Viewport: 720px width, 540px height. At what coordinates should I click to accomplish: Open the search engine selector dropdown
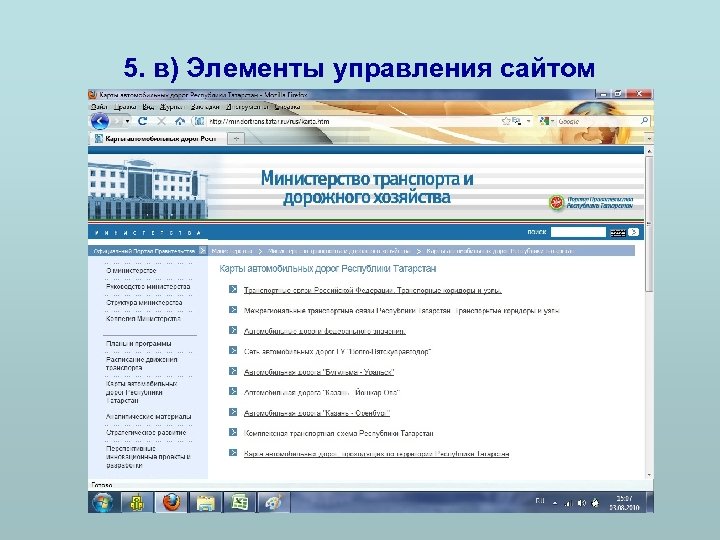(547, 121)
